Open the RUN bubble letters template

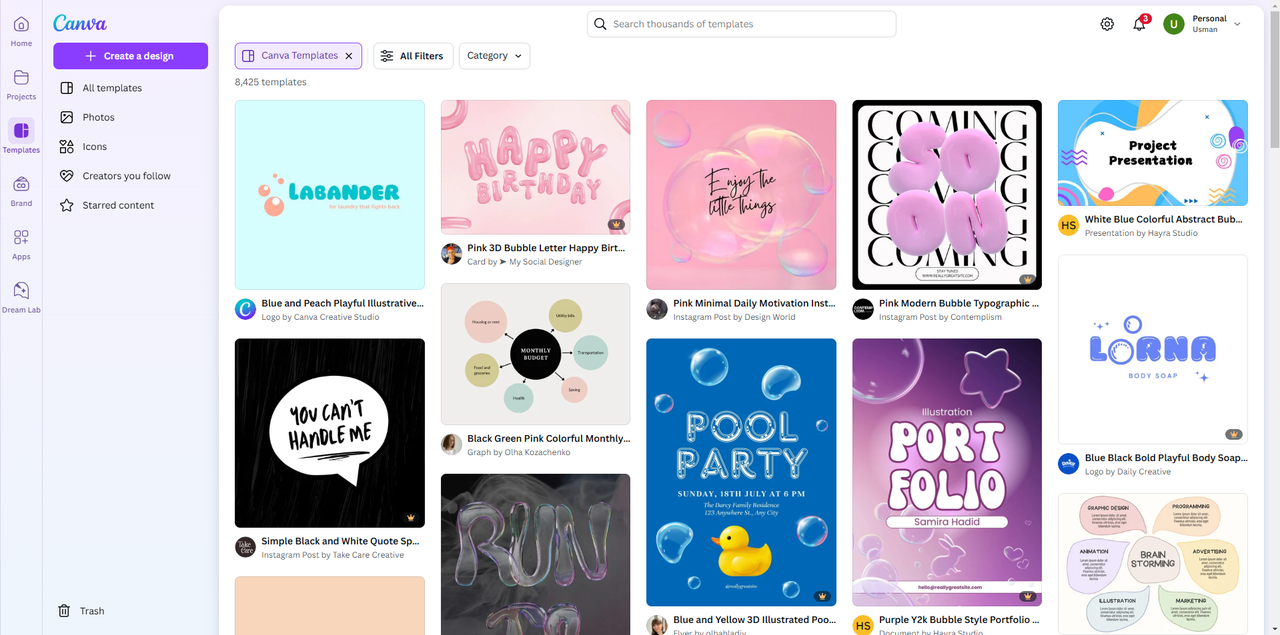coord(536,554)
